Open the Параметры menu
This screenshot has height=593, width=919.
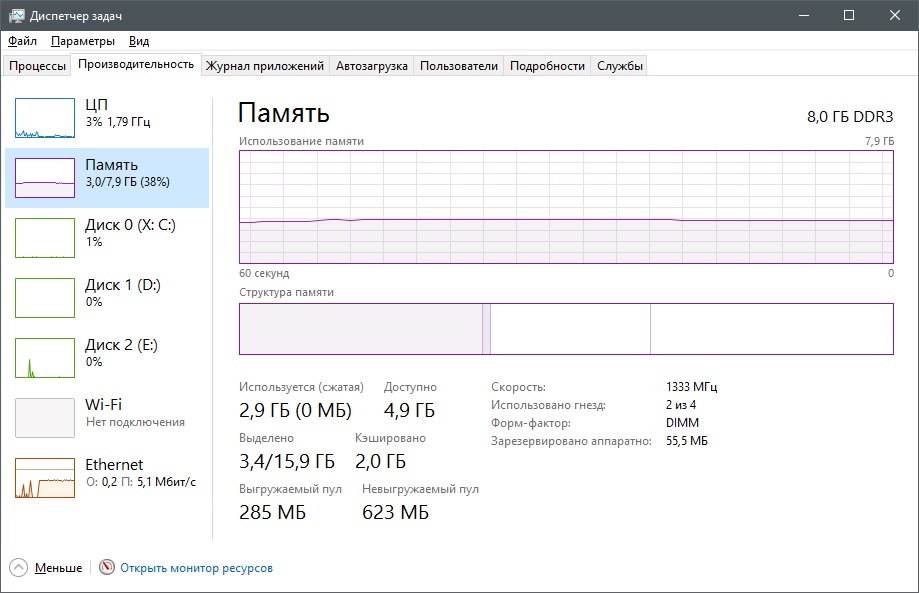(x=83, y=41)
